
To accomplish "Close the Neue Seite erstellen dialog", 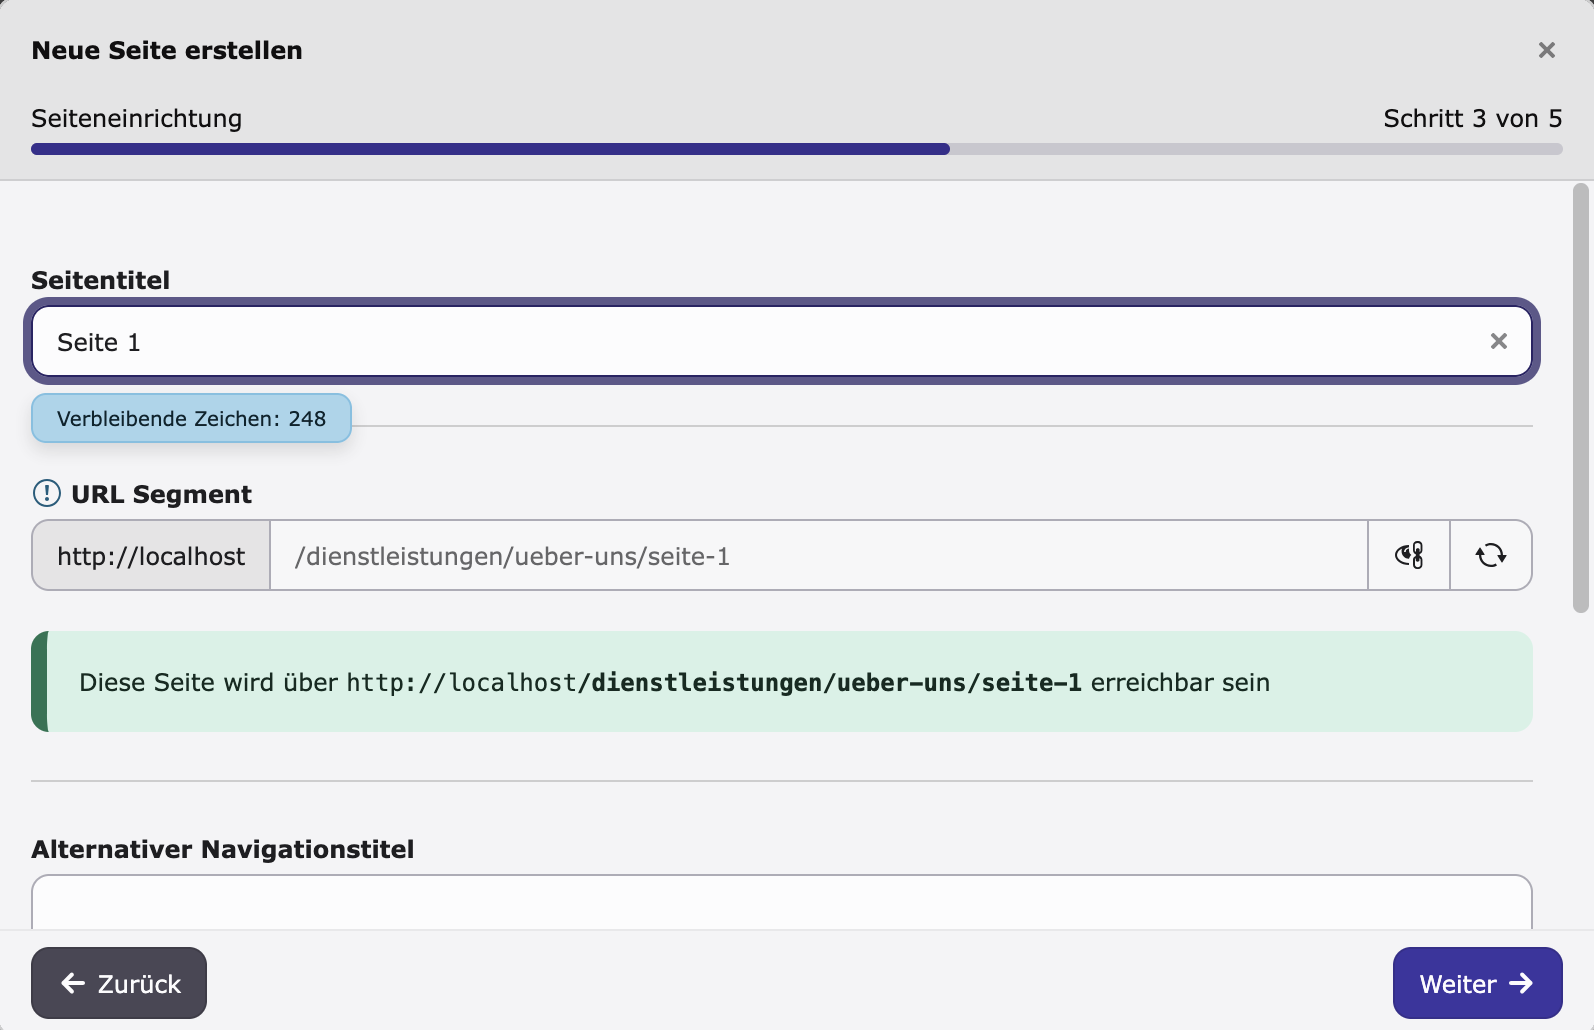I will pos(1546,50).
